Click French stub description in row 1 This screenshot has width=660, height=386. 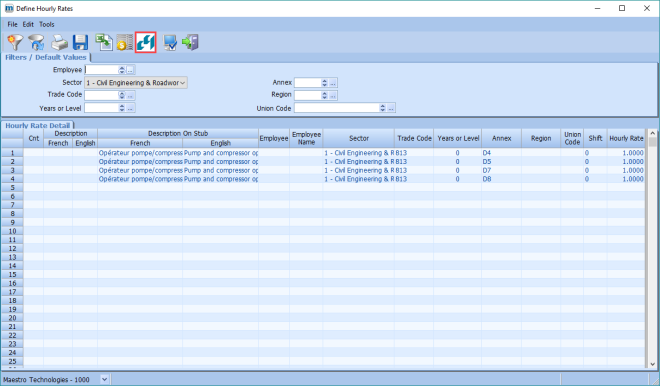pyautogui.click(x=140, y=153)
